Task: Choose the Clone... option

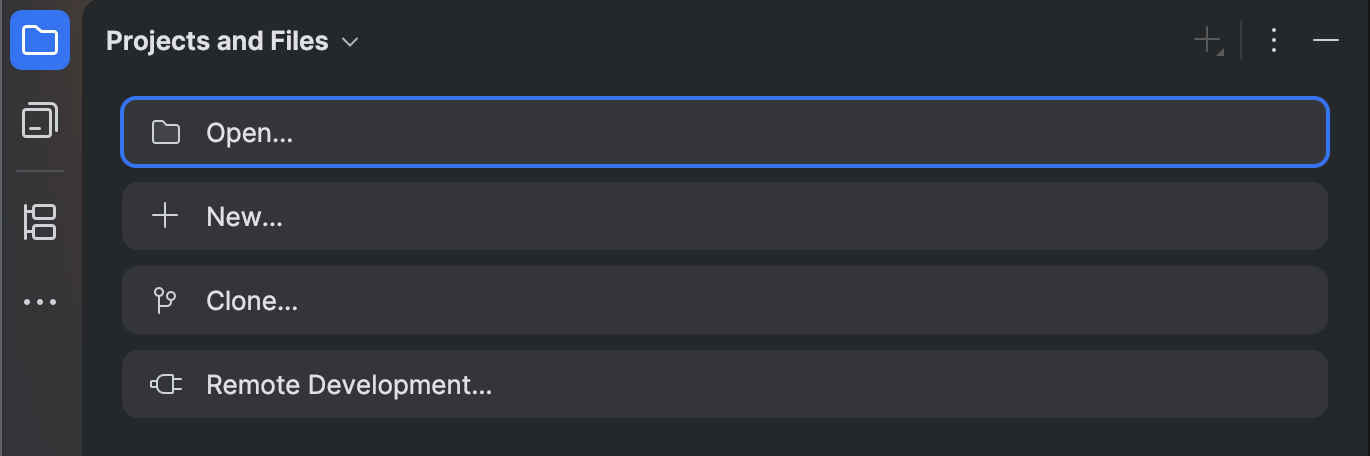Action: 251,300
